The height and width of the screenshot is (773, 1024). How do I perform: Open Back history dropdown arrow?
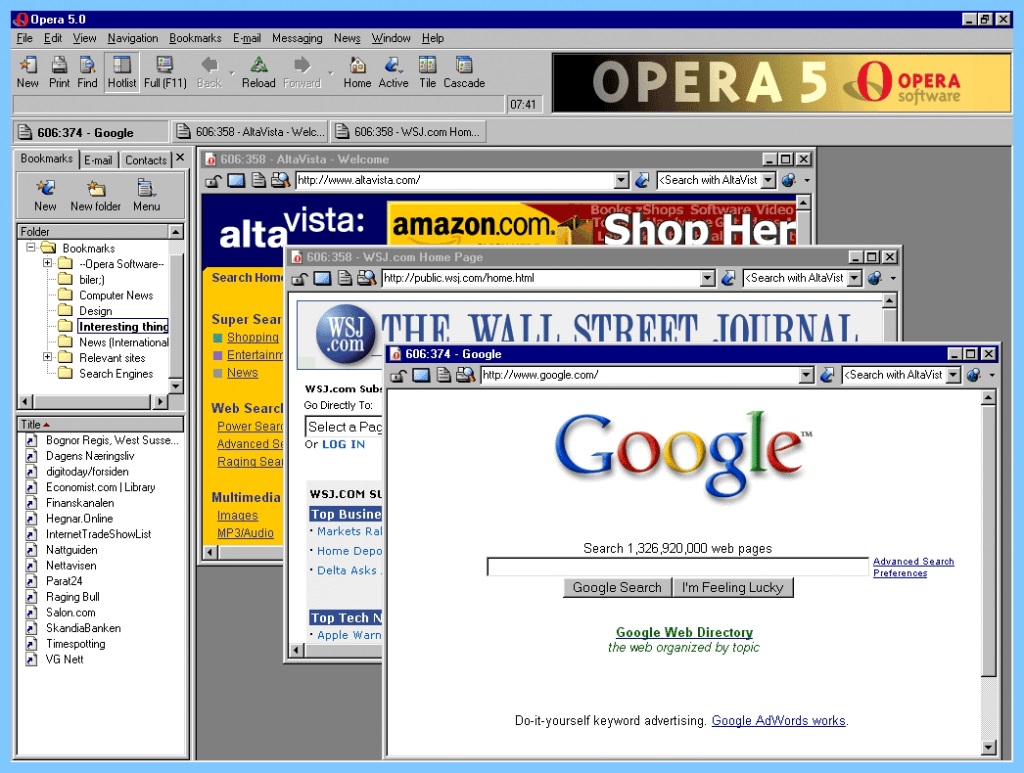(231, 72)
